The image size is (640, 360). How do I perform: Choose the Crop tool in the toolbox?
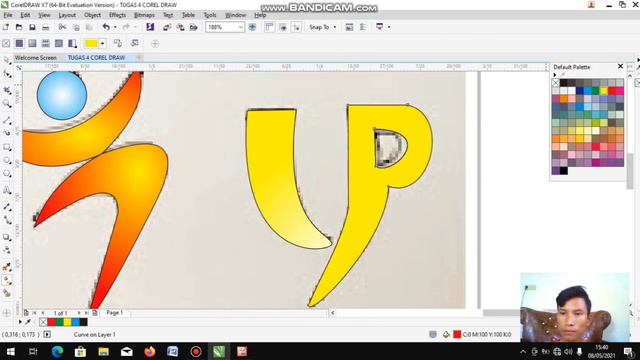point(7,90)
